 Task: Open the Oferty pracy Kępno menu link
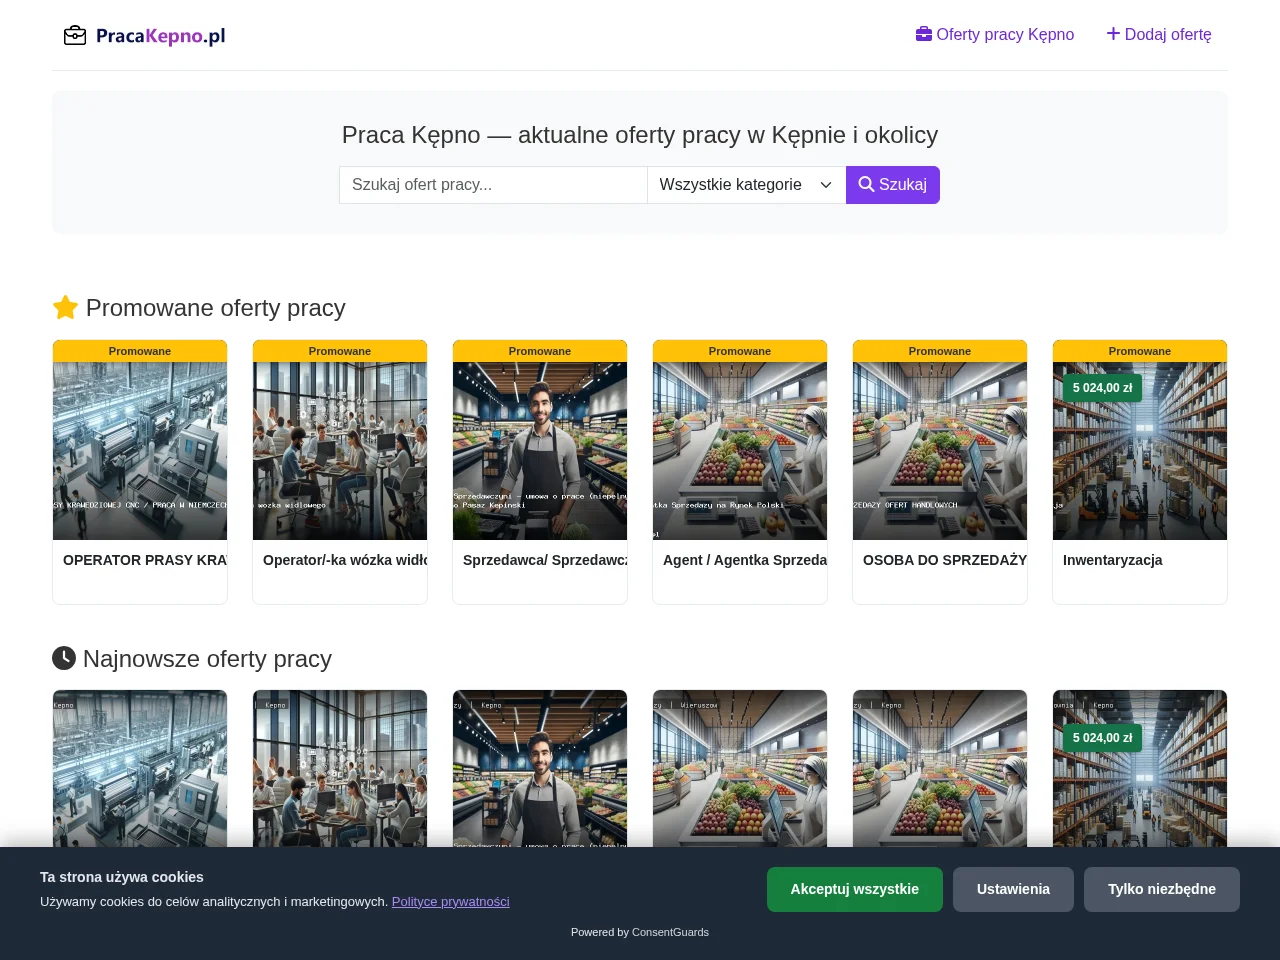(995, 34)
